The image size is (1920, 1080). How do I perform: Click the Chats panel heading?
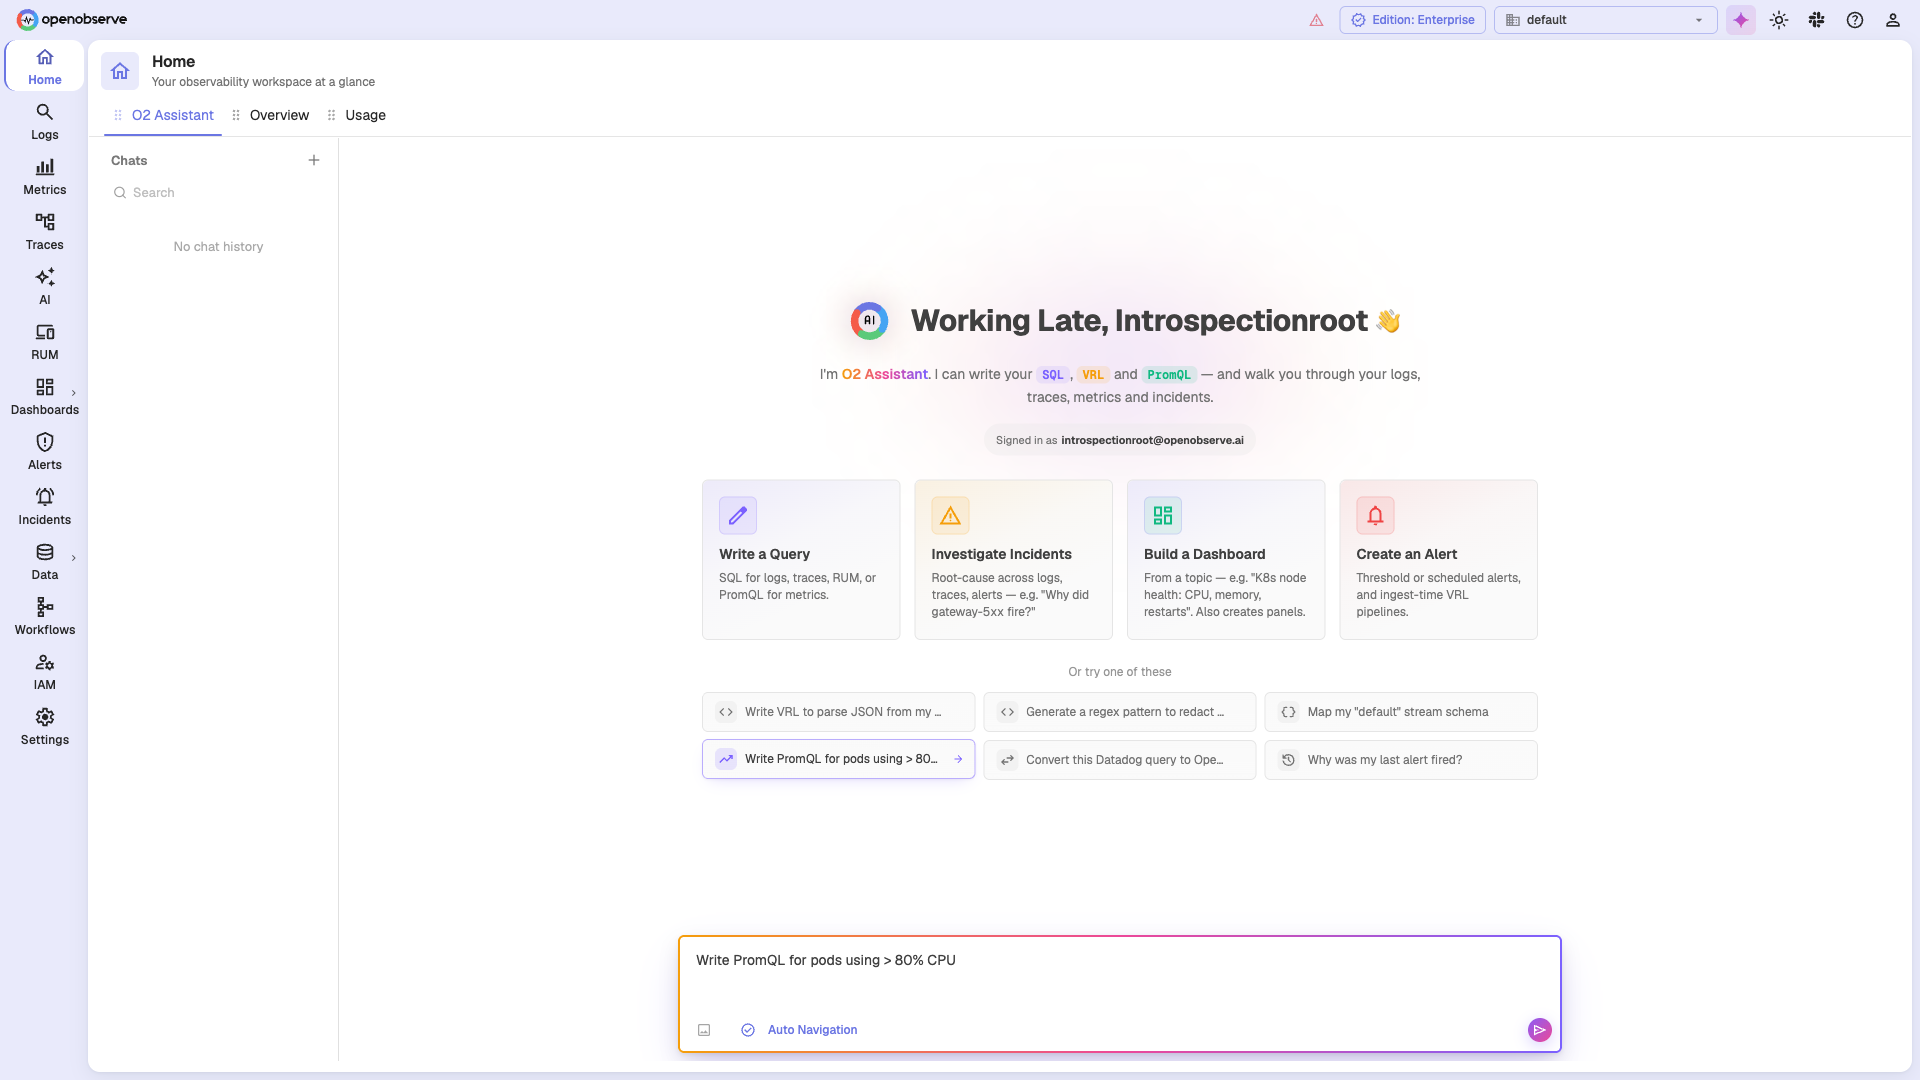coord(129,160)
